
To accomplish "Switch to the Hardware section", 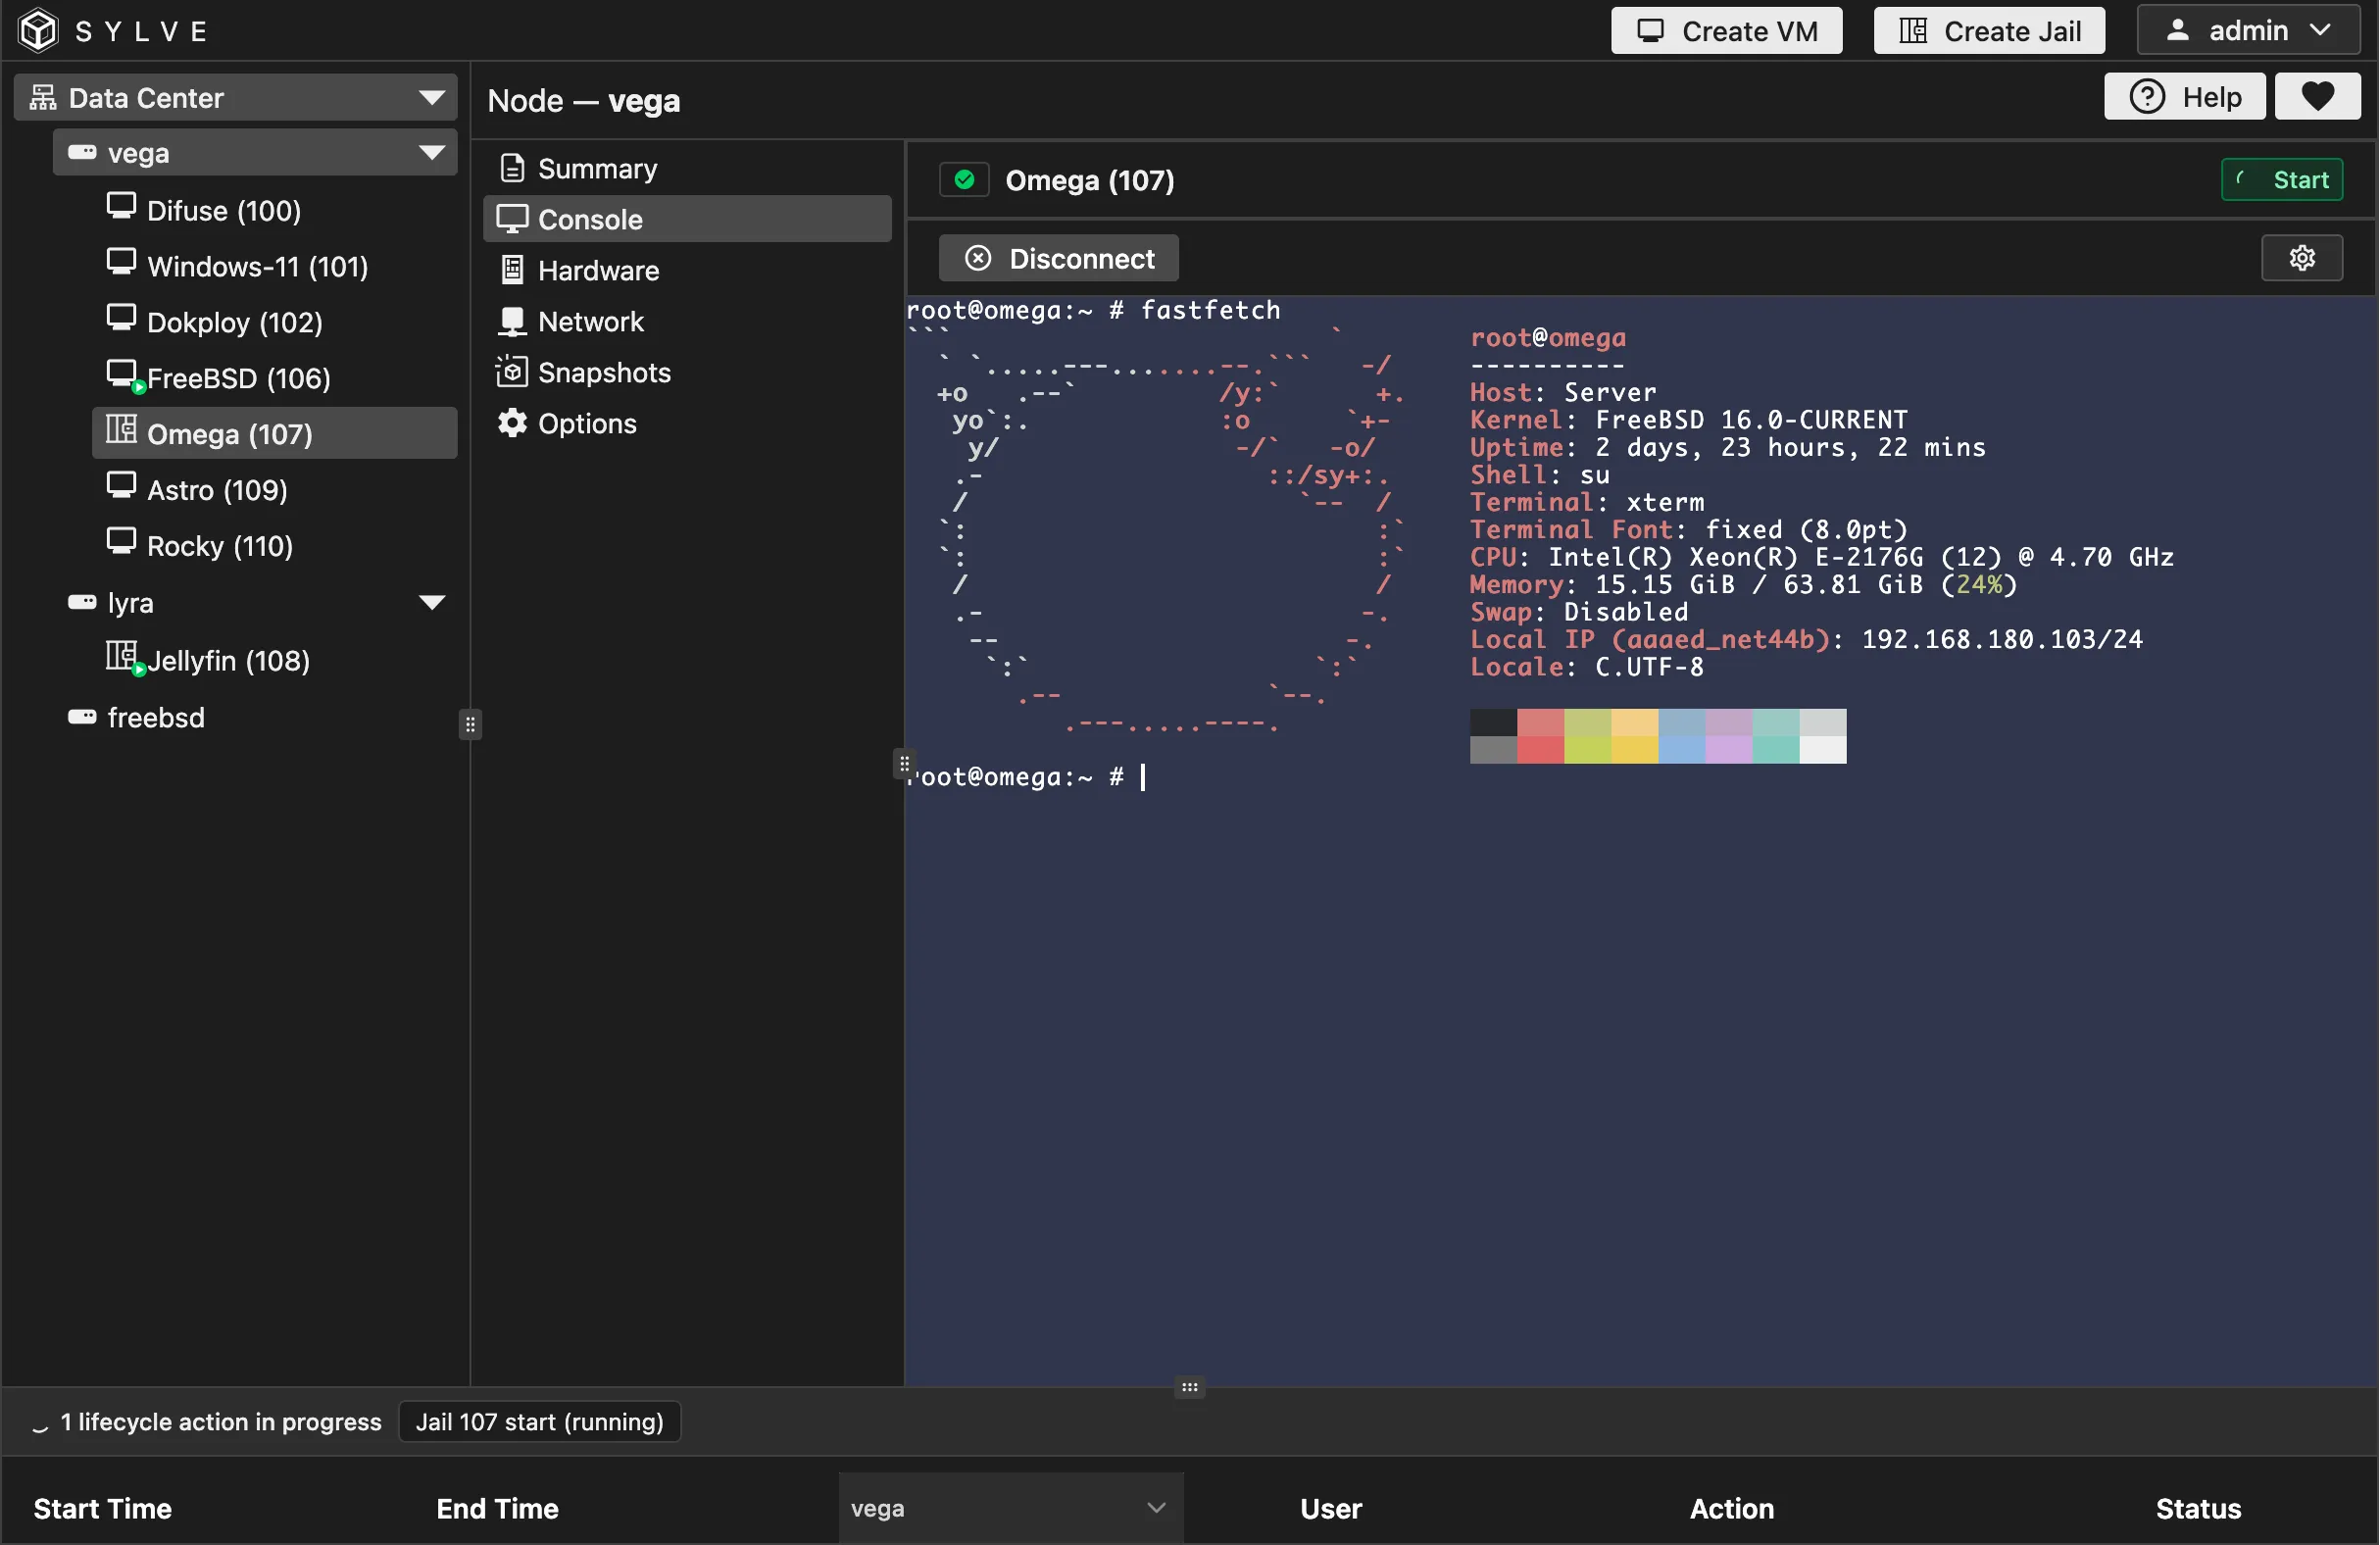I will click(x=597, y=271).
